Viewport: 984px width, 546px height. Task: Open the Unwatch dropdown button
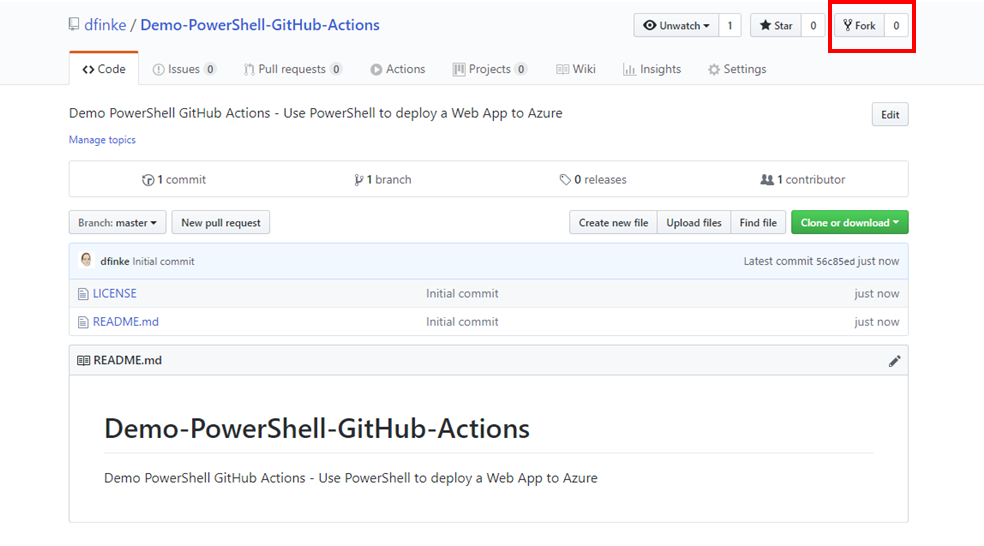(676, 26)
